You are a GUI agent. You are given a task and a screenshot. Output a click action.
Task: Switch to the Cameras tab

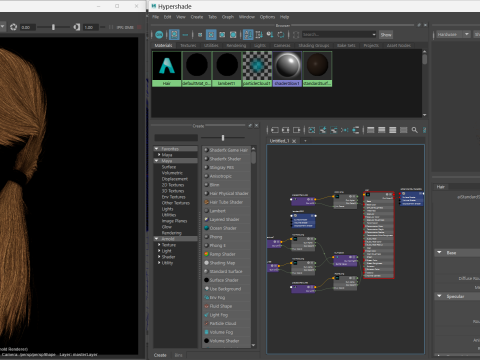click(x=282, y=45)
